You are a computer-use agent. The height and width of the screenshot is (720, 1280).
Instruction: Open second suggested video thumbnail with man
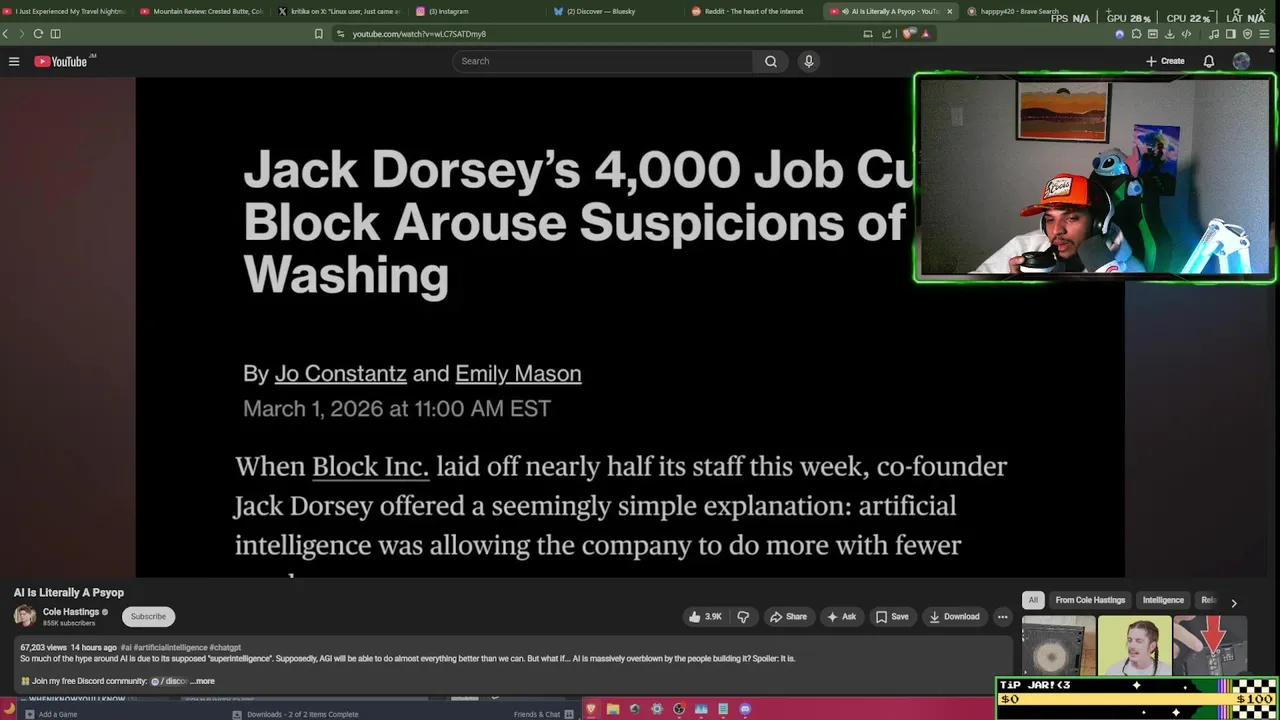[x=1134, y=645]
